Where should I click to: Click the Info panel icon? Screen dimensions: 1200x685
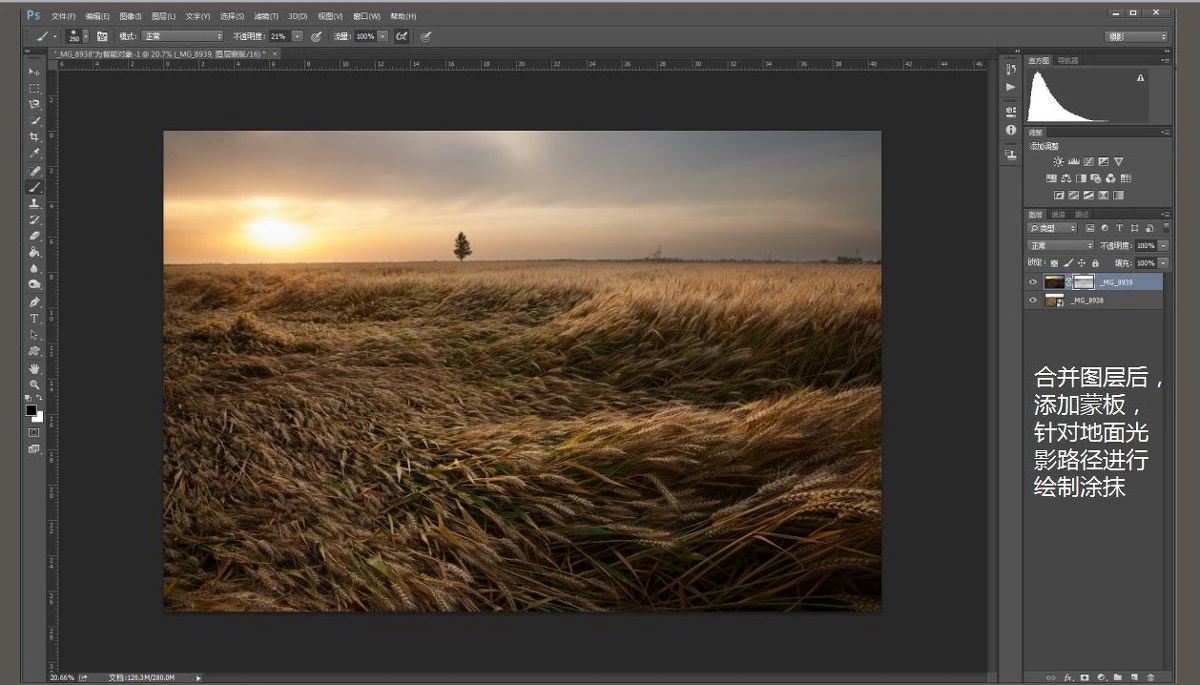pos(1010,130)
